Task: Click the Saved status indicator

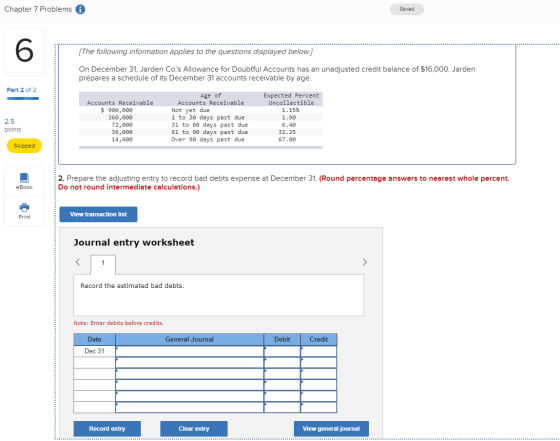Action: click(x=407, y=9)
